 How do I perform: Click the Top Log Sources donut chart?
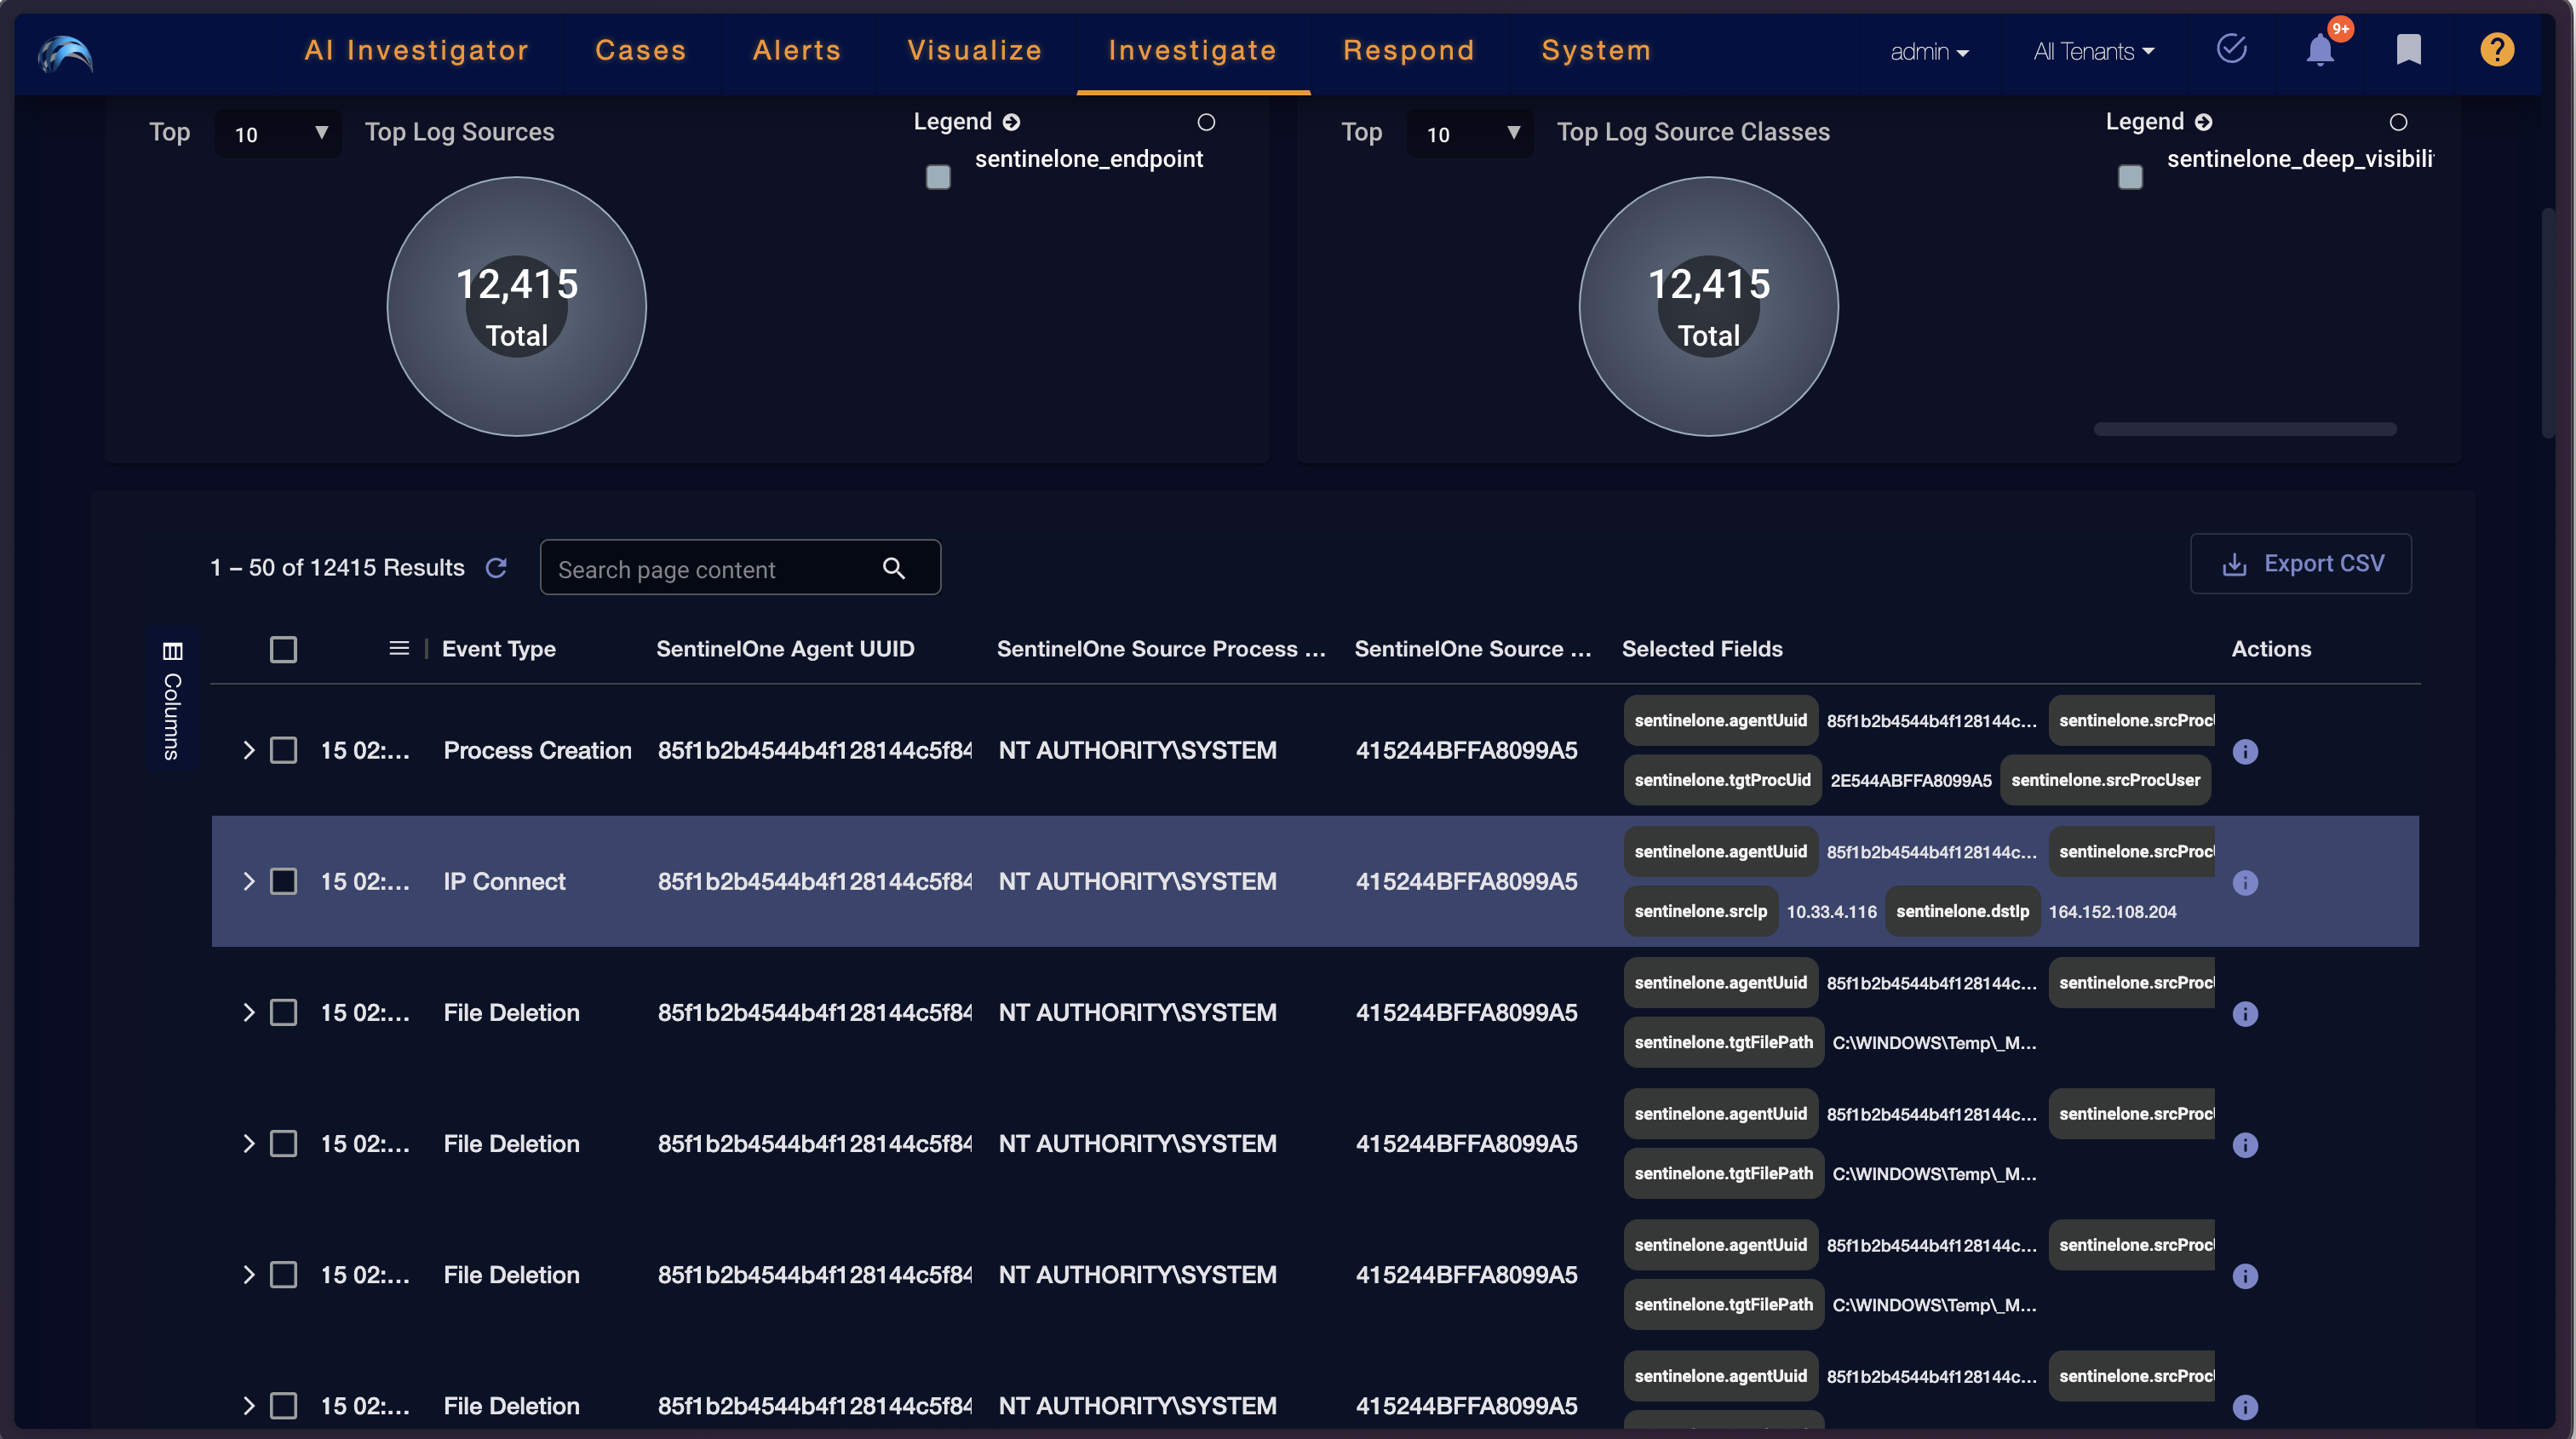click(x=517, y=306)
